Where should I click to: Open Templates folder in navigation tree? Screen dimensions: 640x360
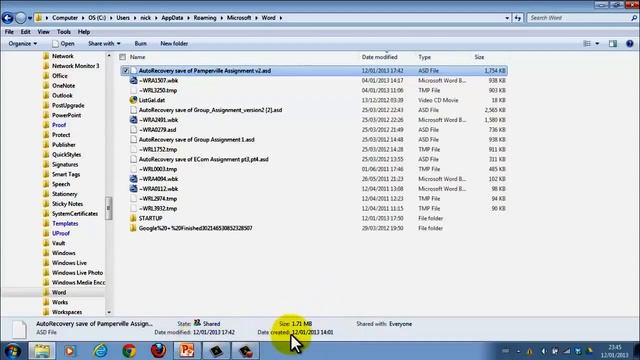point(65,224)
